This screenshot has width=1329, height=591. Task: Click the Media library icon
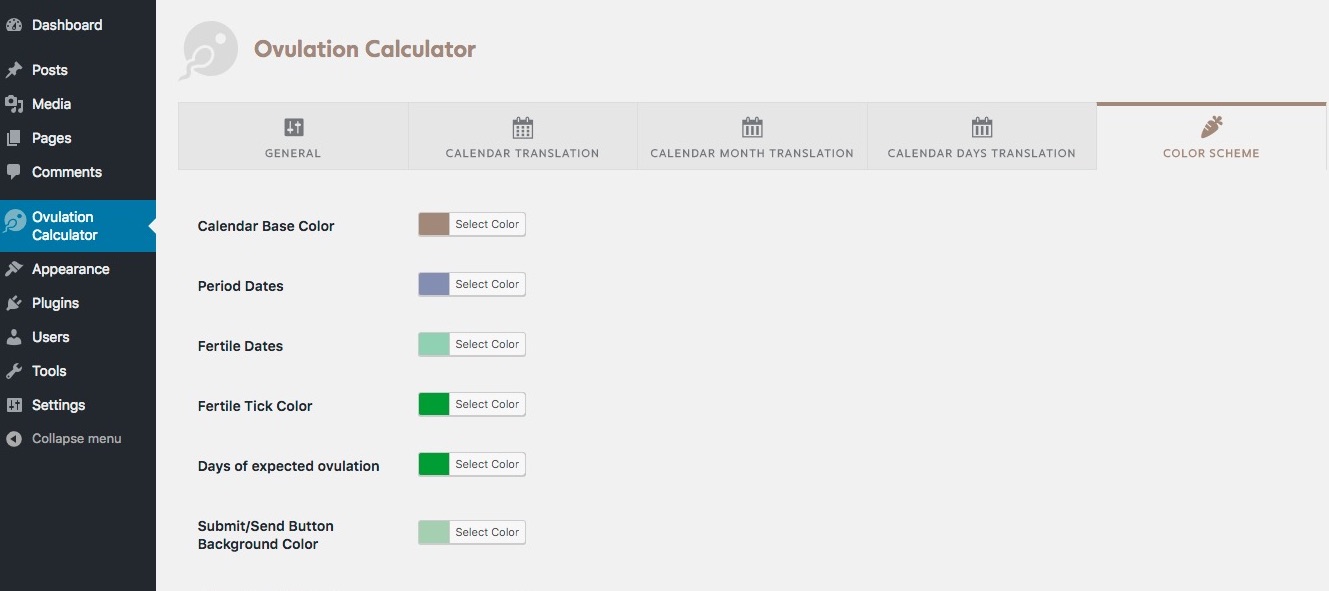point(14,104)
